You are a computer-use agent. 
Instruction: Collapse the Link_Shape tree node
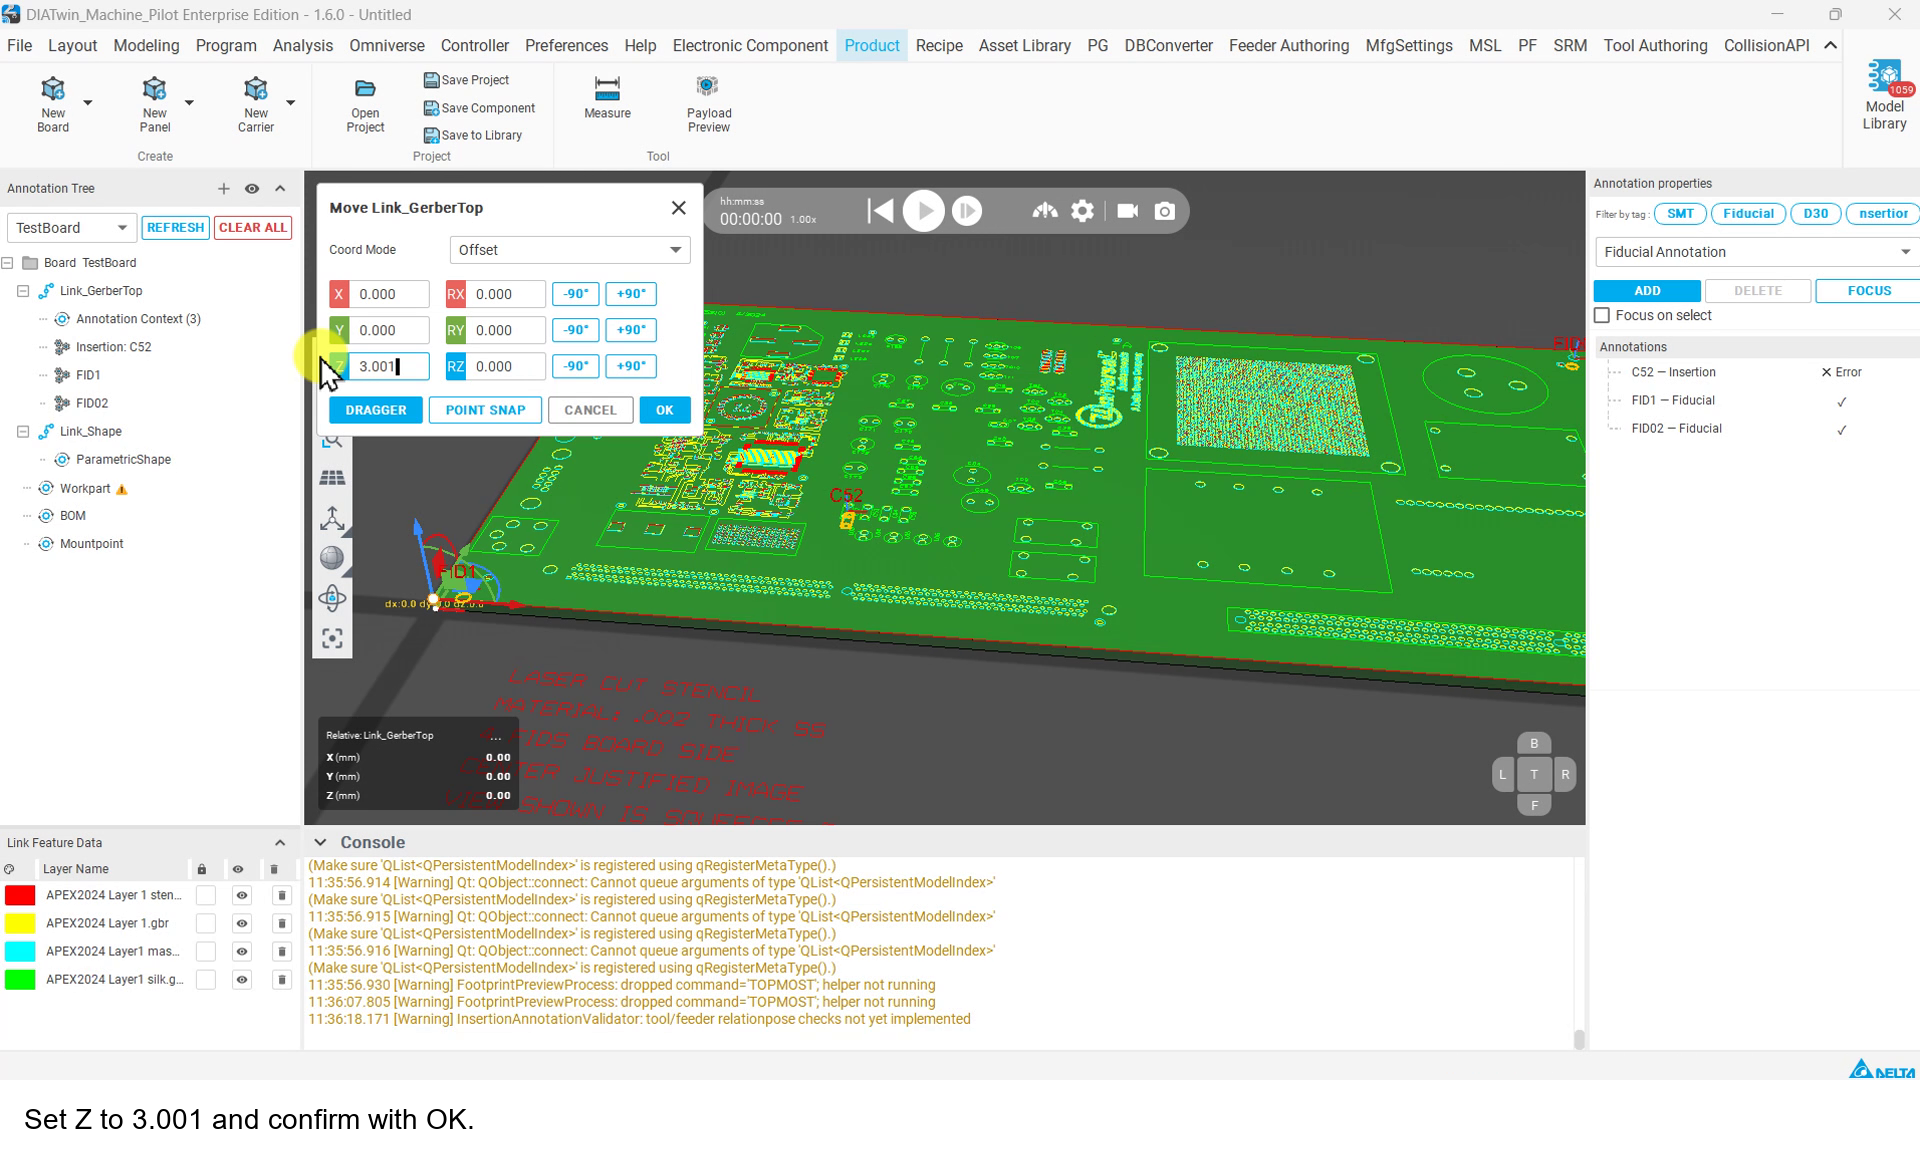pyautogui.click(x=23, y=432)
